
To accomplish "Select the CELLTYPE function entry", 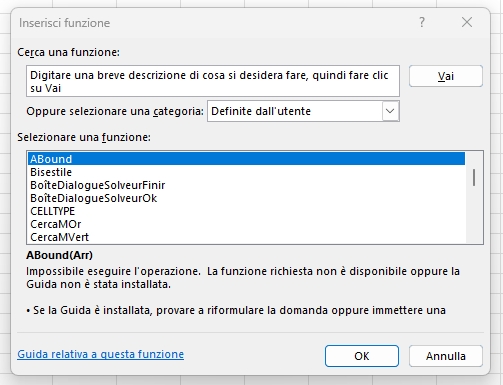I will [246, 211].
